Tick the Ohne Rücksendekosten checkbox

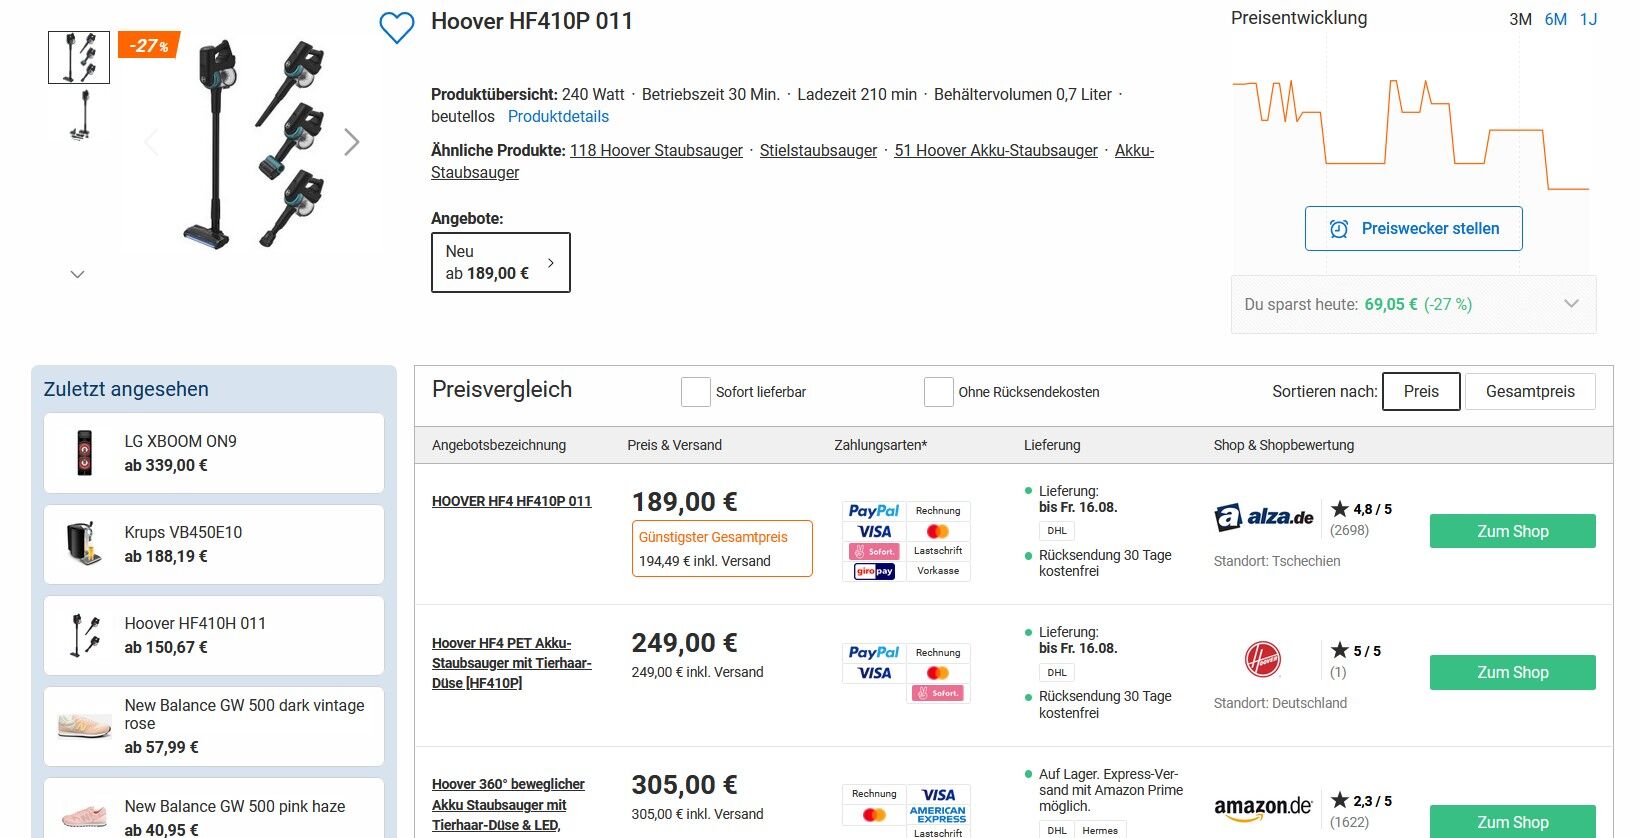click(x=938, y=392)
